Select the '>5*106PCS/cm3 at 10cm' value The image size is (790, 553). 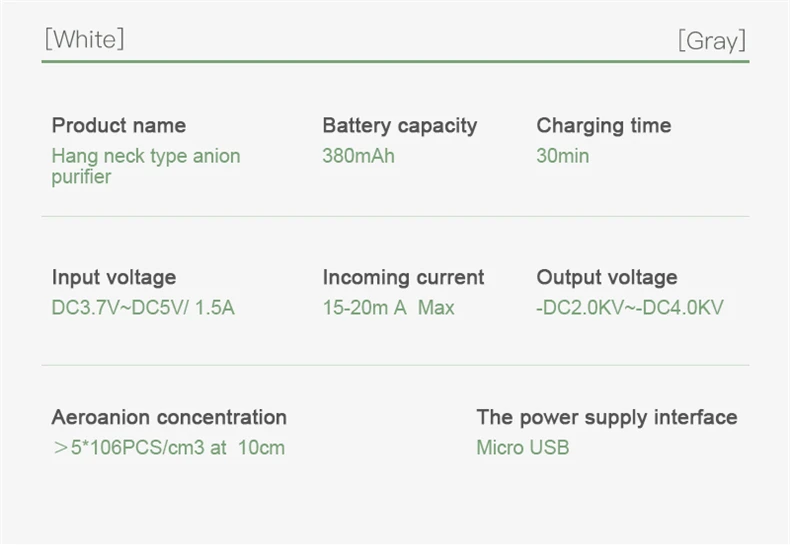pyautogui.click(x=168, y=448)
